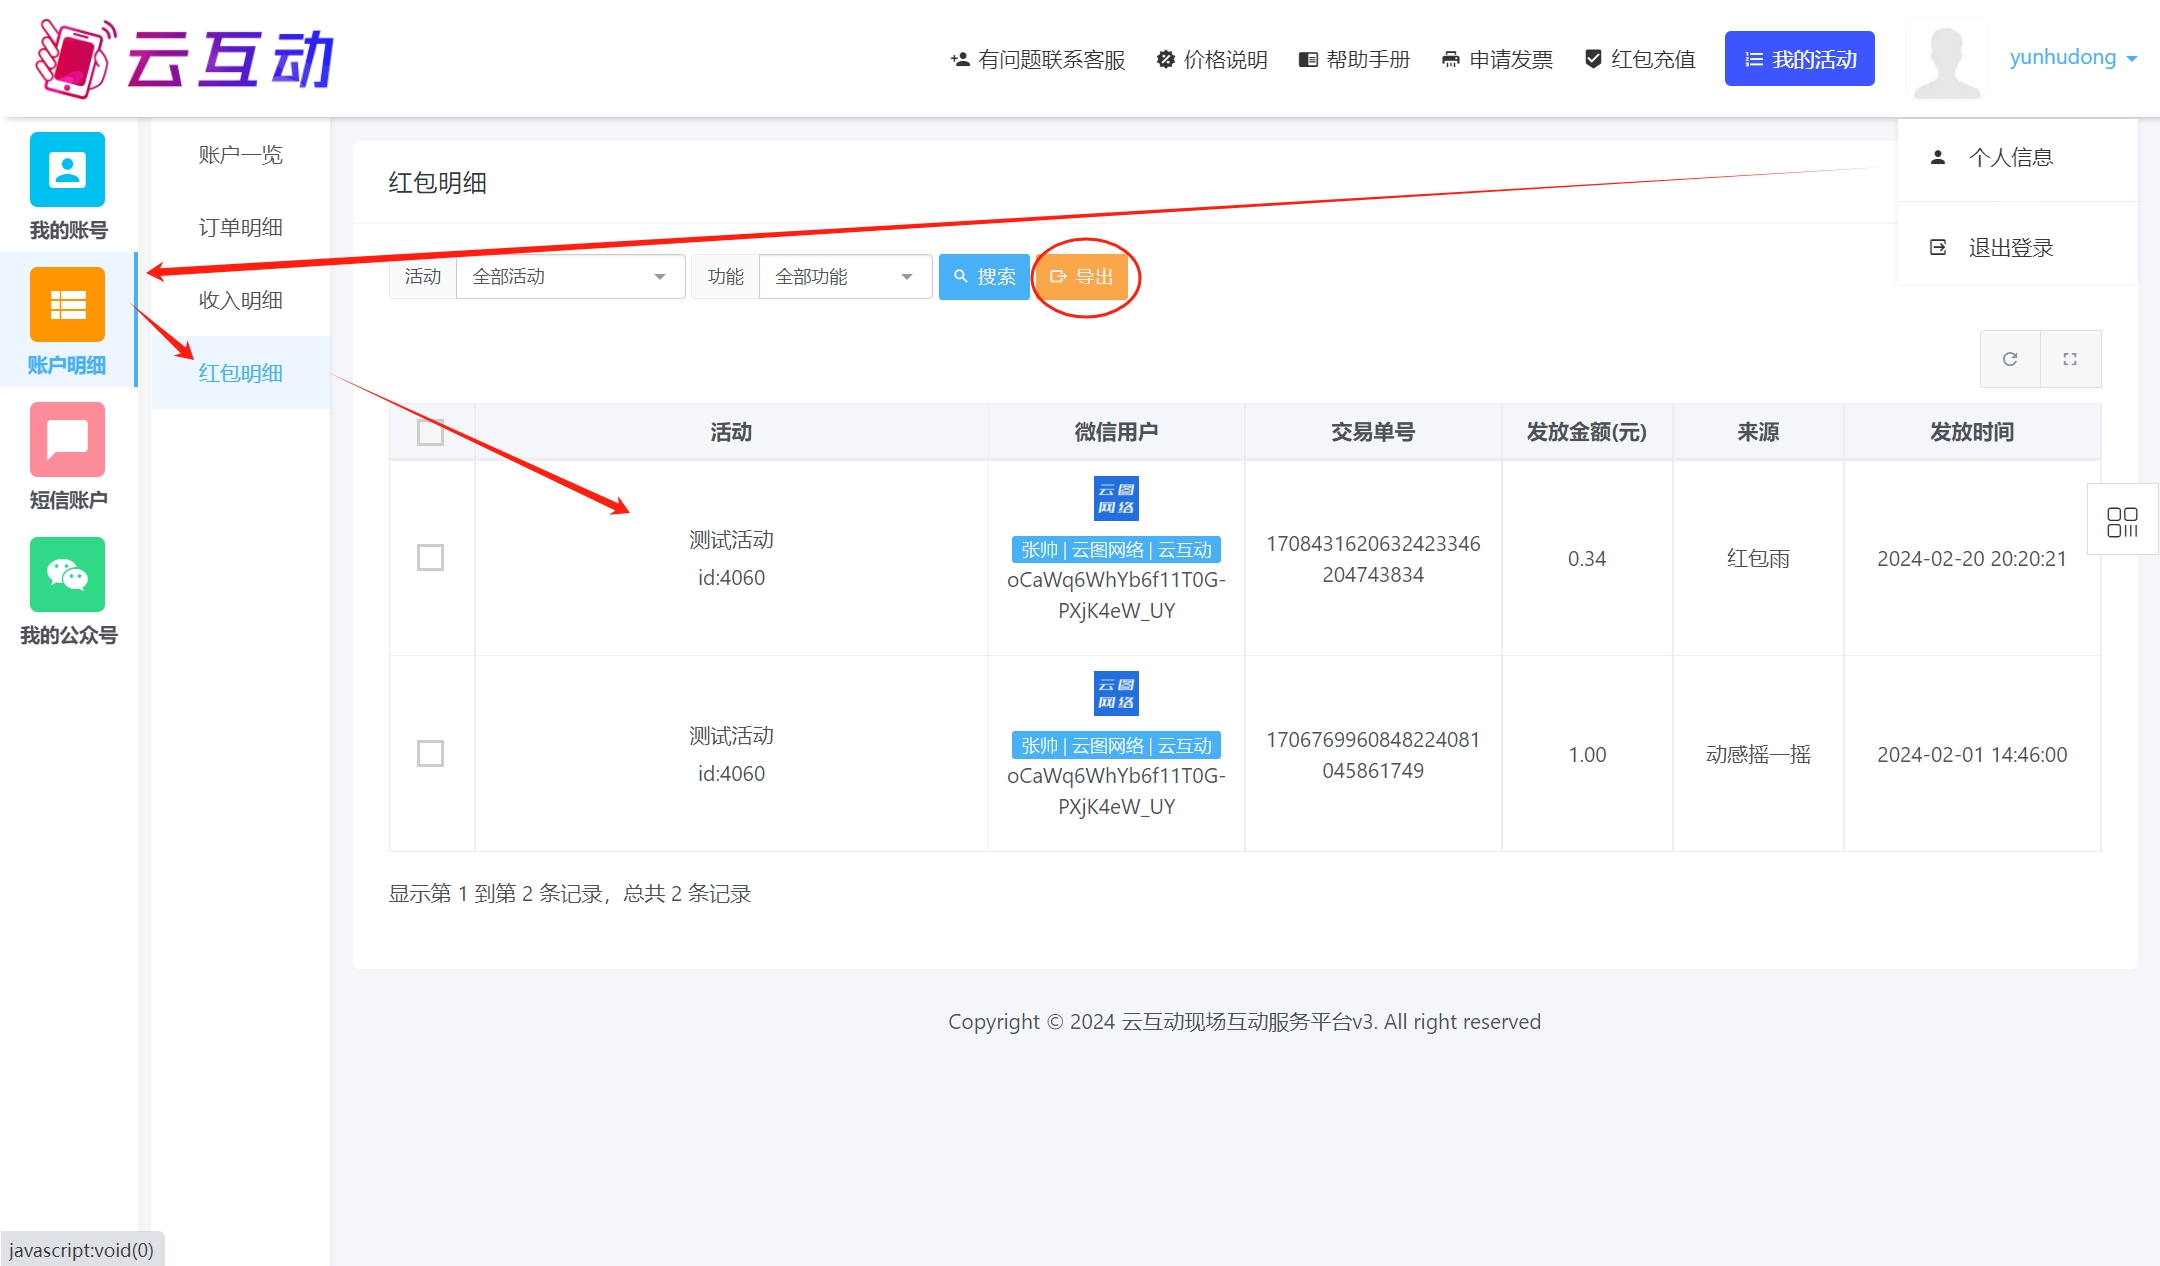
Task: Open 订单明细 in the submenu
Action: 240,228
